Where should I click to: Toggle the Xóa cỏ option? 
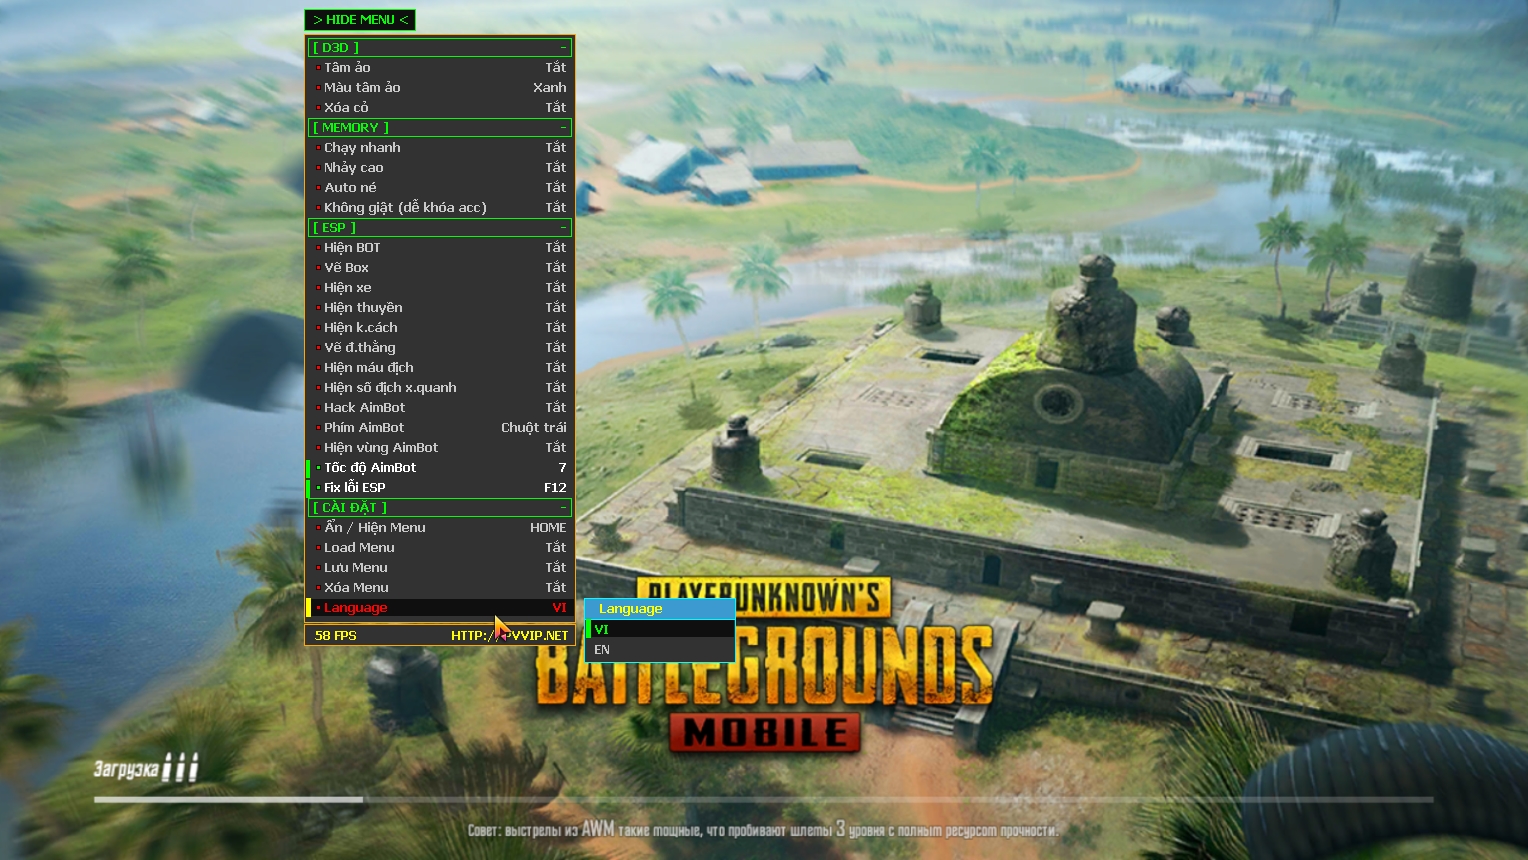click(440, 107)
